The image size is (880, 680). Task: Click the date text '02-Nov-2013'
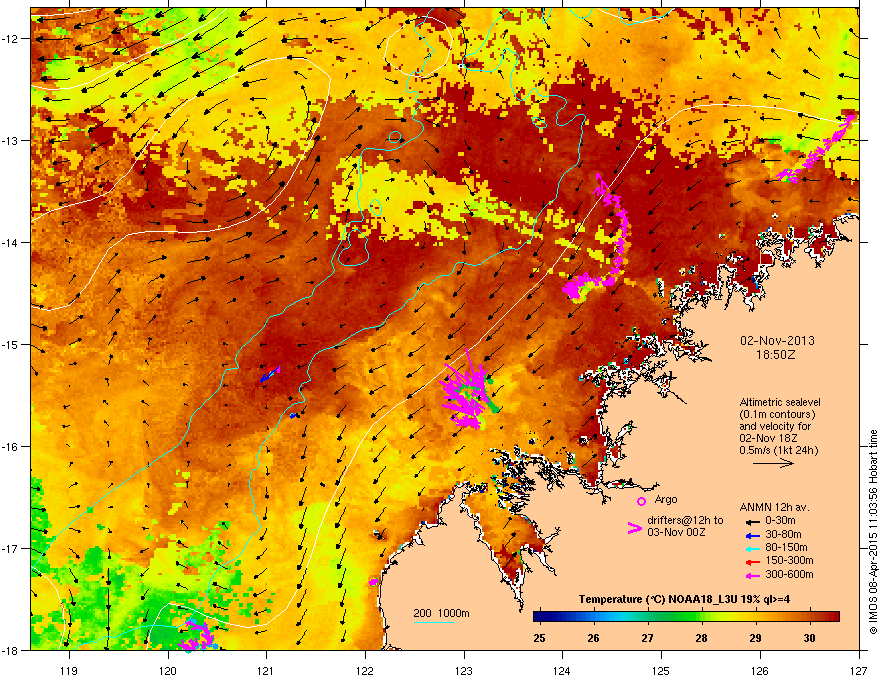[x=777, y=341]
